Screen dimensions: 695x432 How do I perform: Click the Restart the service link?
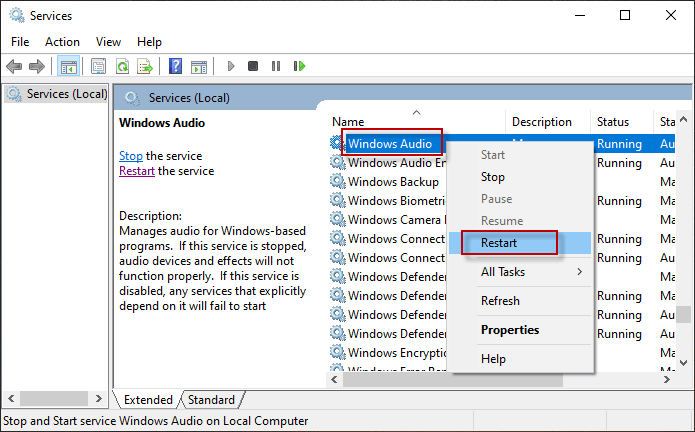pos(137,171)
